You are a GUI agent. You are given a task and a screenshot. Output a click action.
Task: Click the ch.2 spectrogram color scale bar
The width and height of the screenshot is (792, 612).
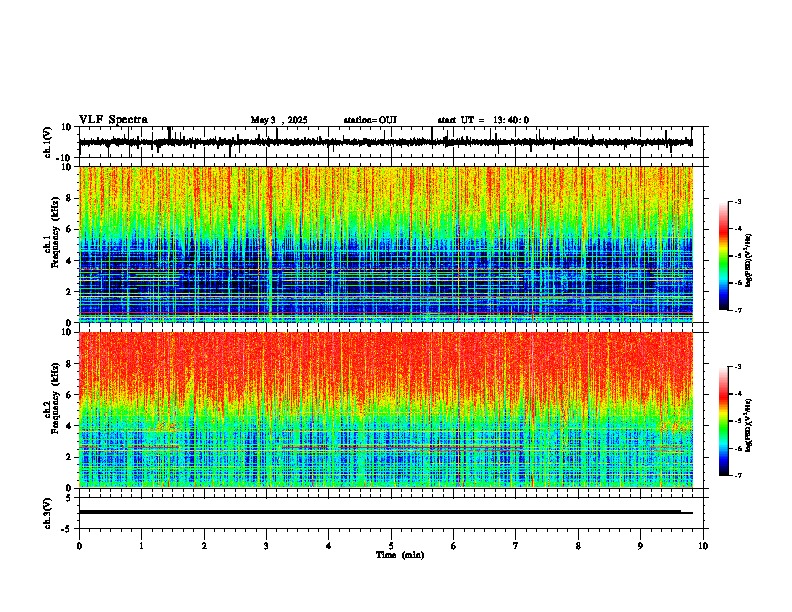tap(724, 421)
